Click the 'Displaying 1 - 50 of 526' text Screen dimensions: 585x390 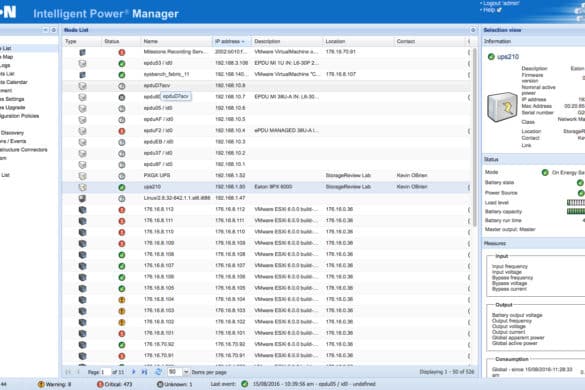tap(447, 372)
